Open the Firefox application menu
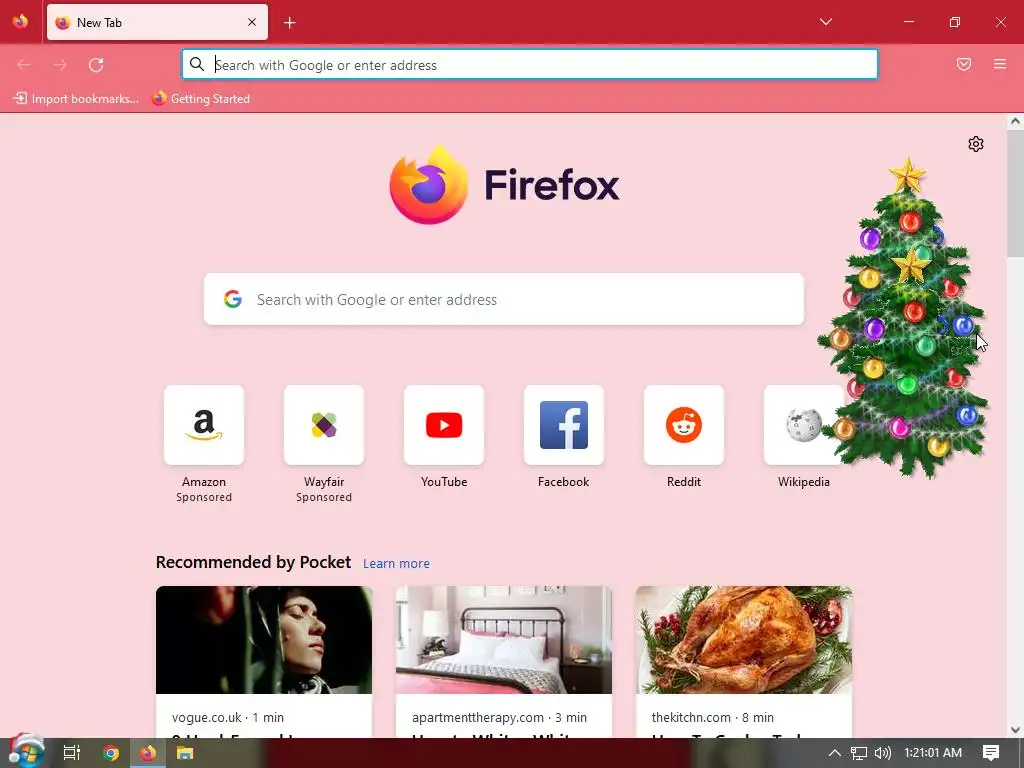Viewport: 1024px width, 768px height. [1000, 64]
